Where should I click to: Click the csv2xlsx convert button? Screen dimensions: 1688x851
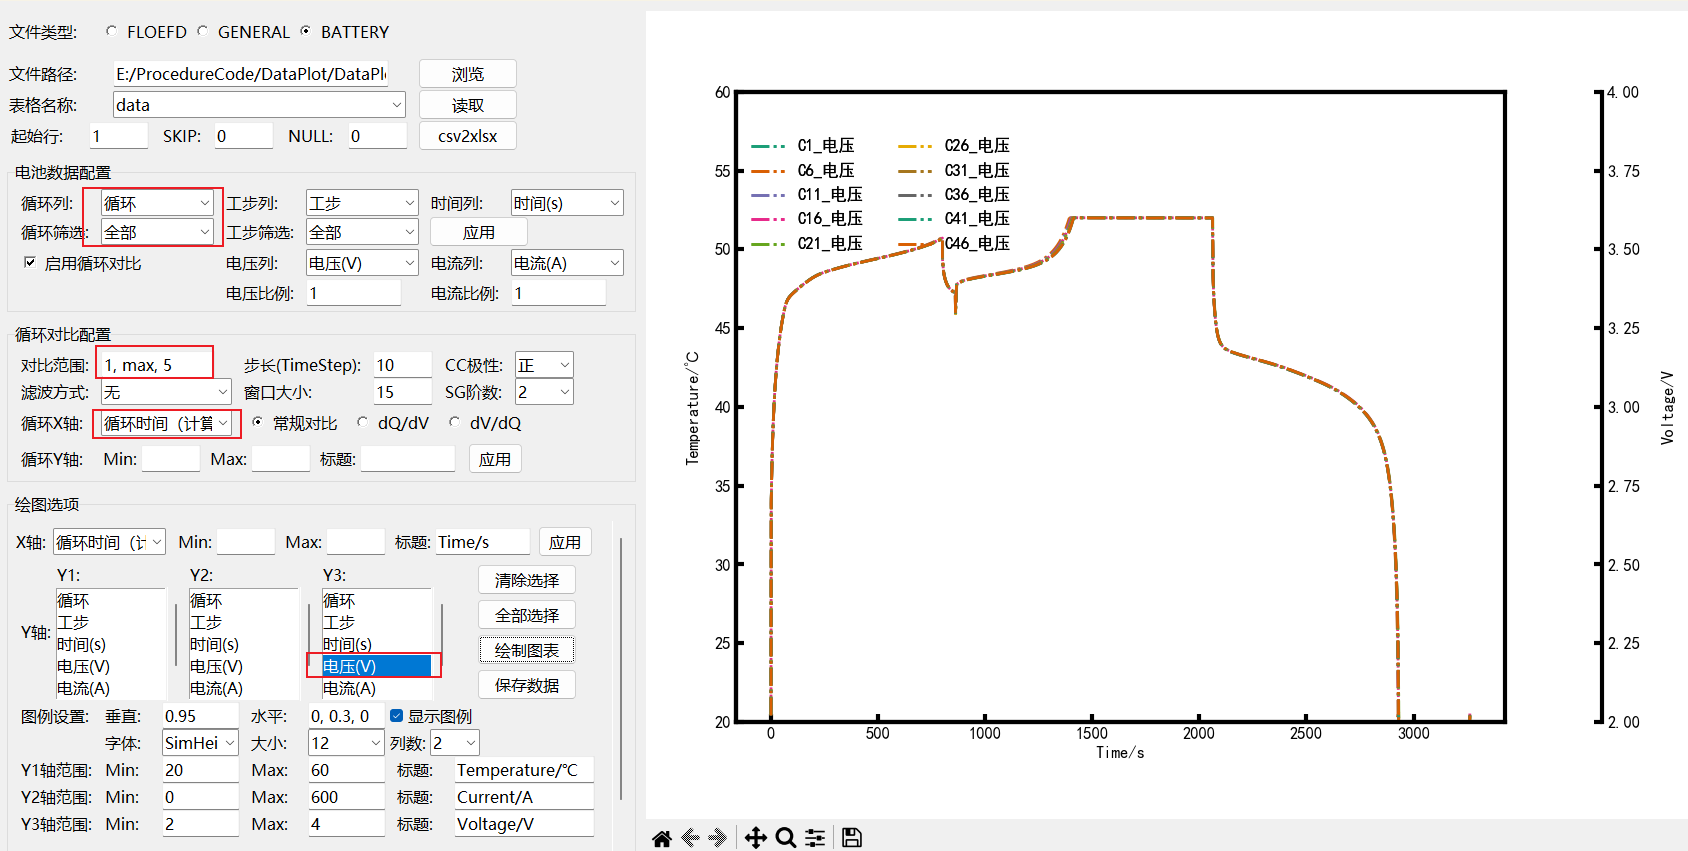[468, 136]
